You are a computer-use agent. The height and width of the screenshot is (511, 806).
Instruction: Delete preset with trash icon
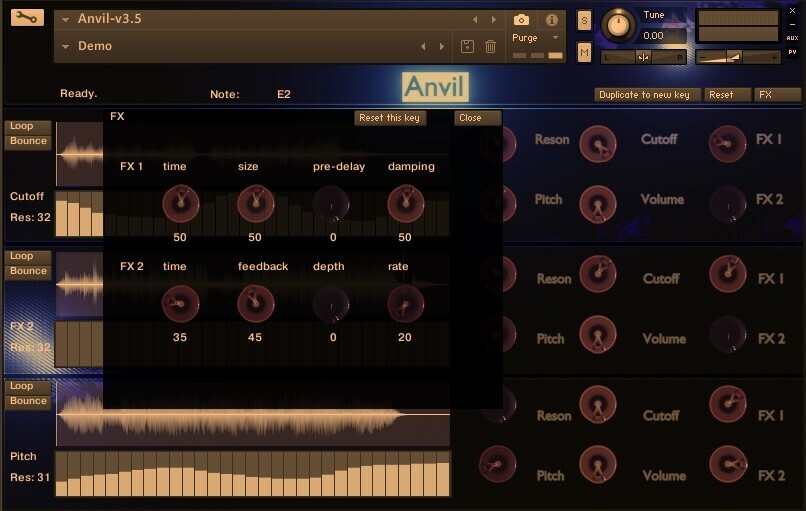point(490,46)
